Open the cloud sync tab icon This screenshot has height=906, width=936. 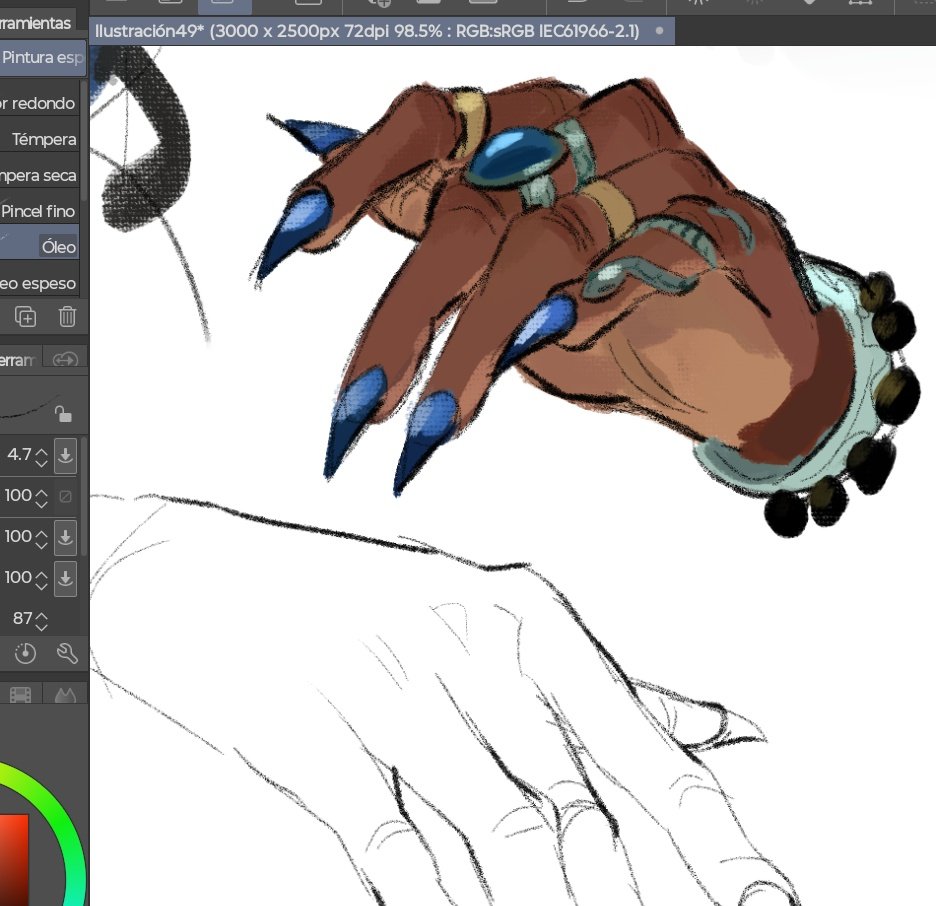point(65,360)
